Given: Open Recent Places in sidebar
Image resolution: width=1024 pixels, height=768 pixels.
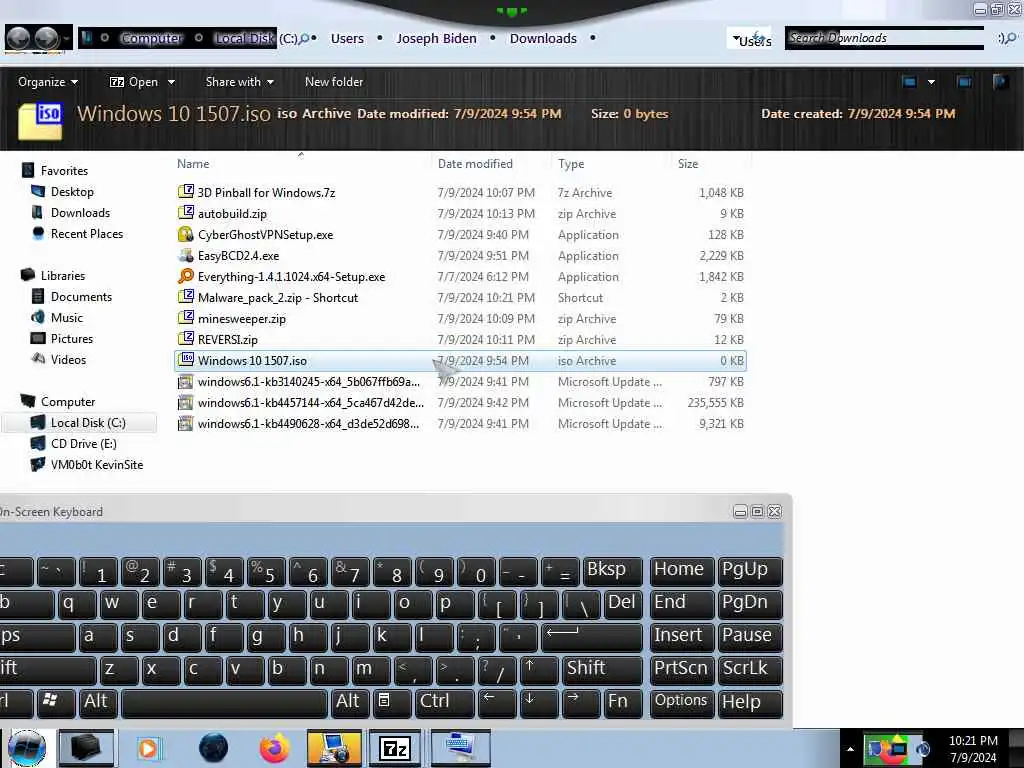Looking at the screenshot, I should click(86, 233).
